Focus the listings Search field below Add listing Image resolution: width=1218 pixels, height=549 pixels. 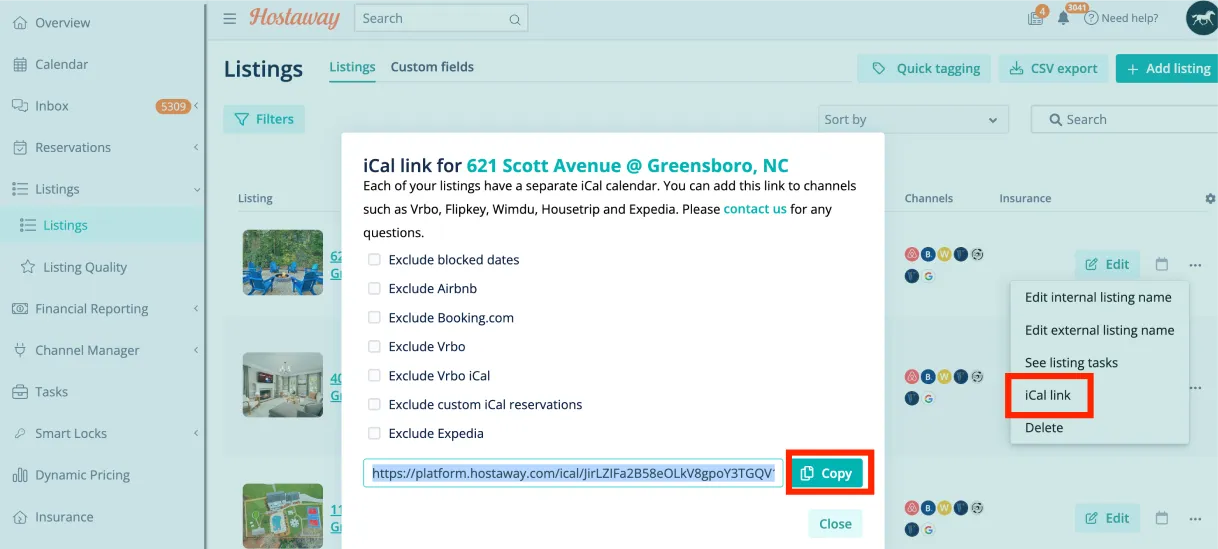pos(1124,119)
